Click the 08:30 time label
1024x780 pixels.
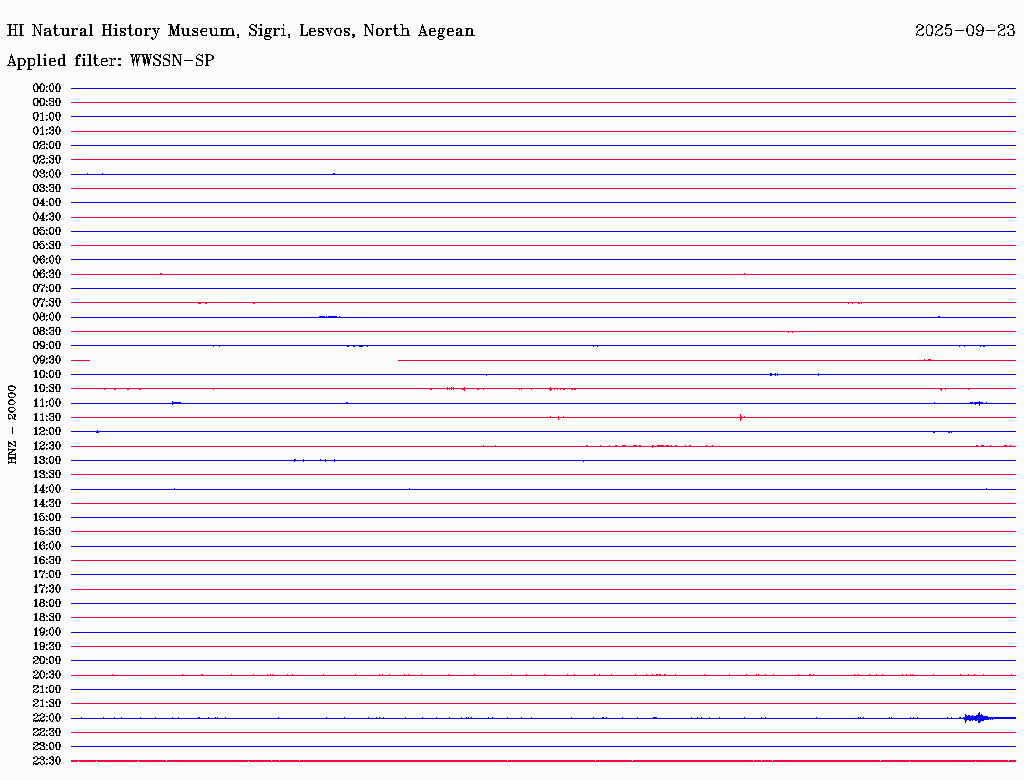click(x=47, y=332)
